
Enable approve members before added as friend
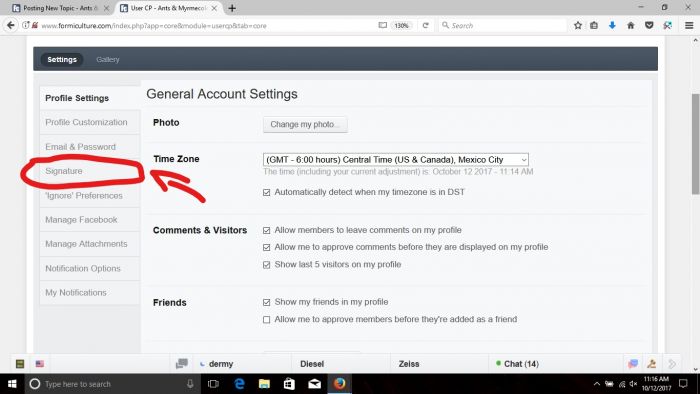point(267,319)
